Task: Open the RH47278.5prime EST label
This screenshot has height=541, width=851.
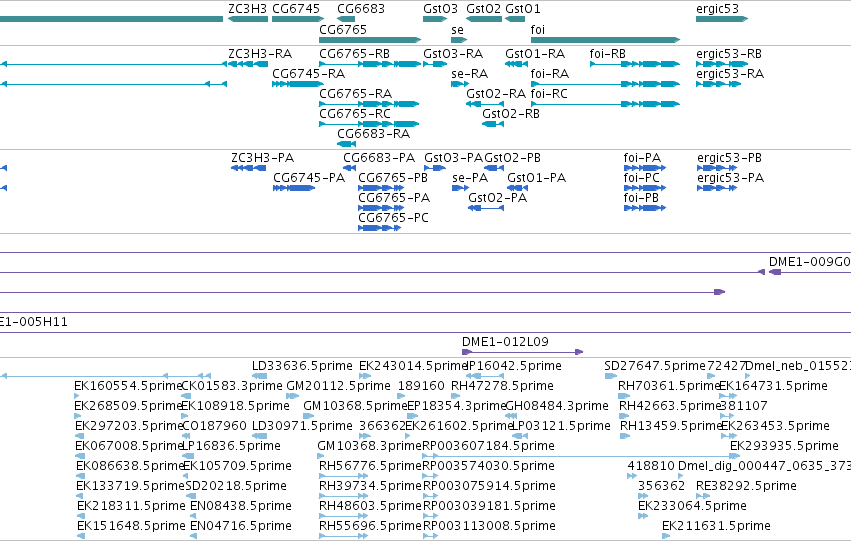Action: [503, 386]
